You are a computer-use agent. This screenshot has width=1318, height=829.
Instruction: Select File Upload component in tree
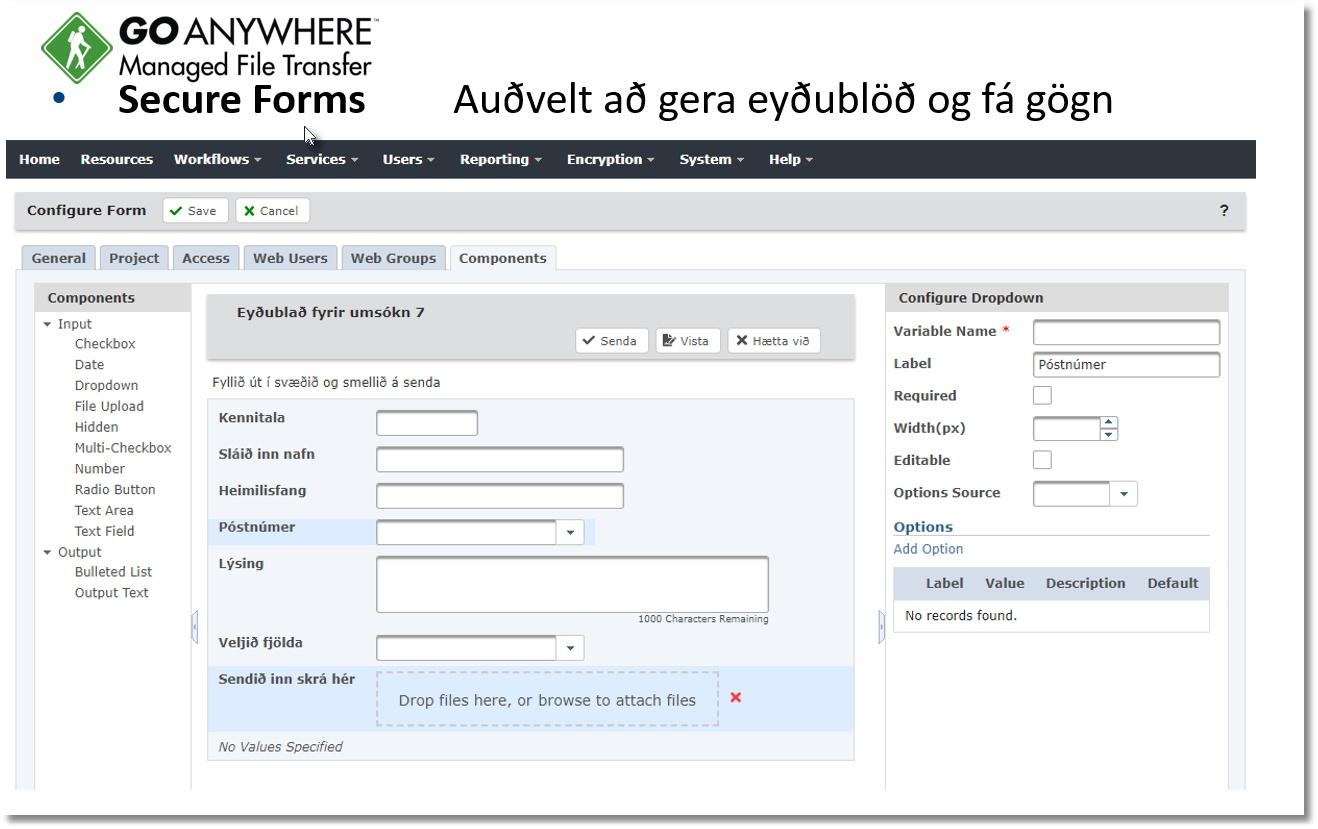click(109, 406)
